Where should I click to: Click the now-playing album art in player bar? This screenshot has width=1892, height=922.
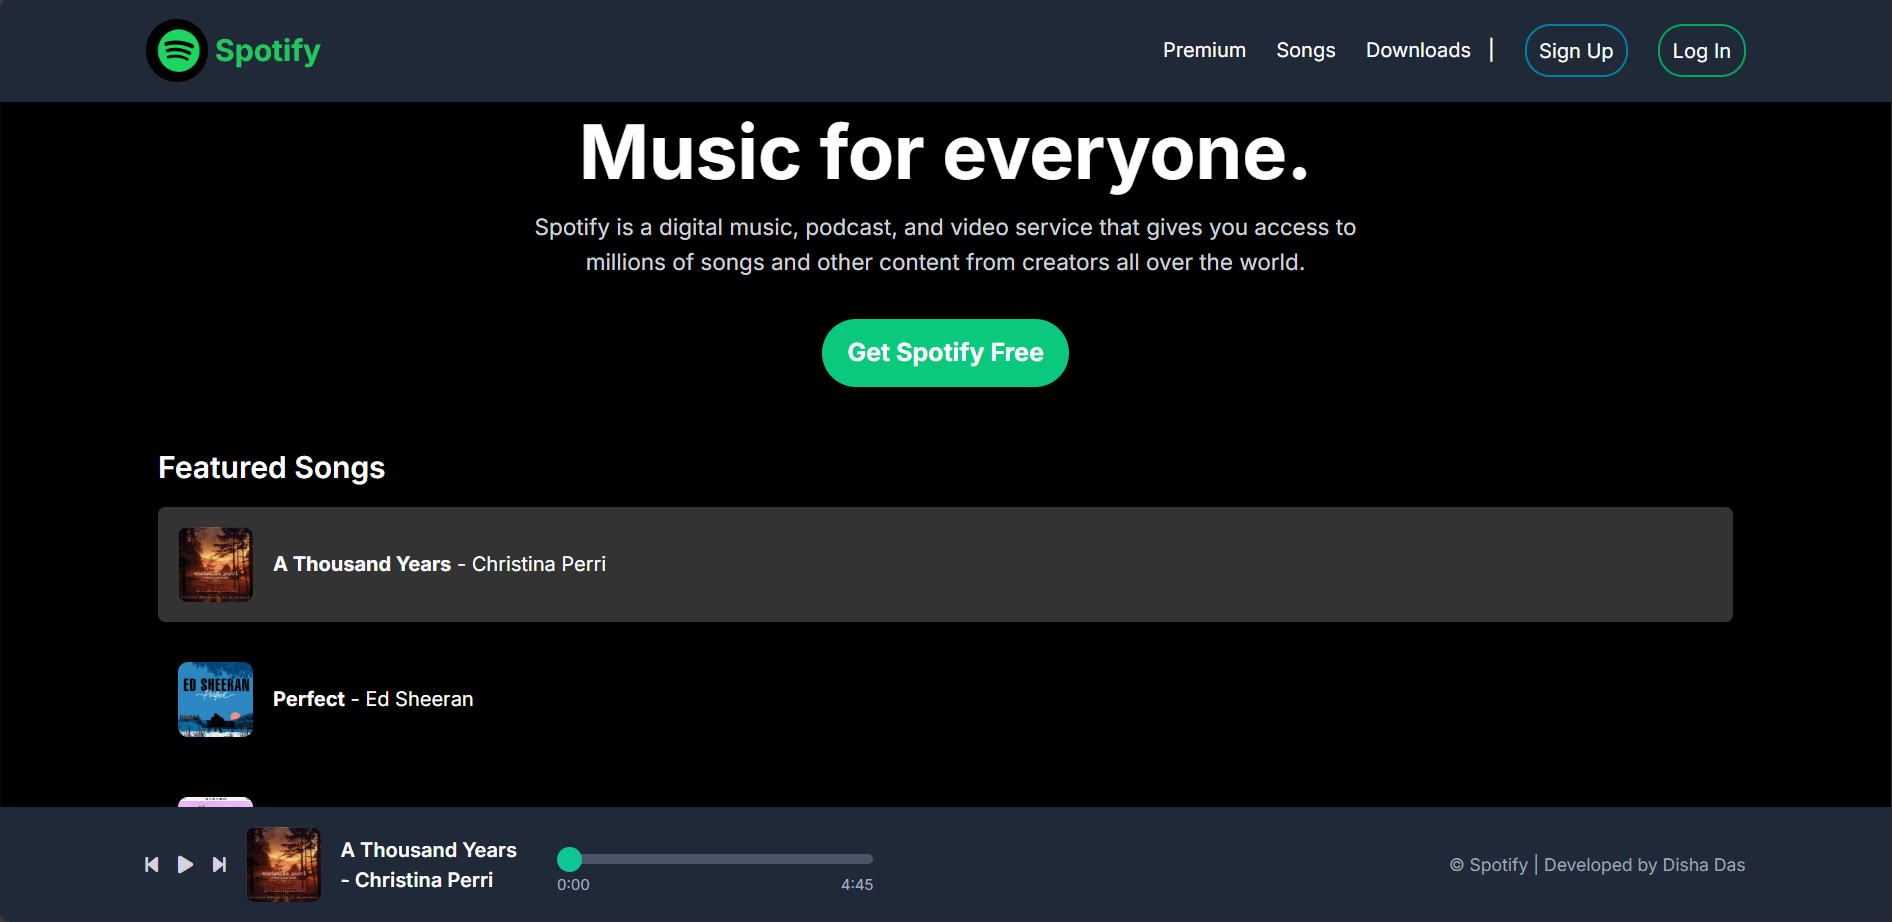(284, 864)
